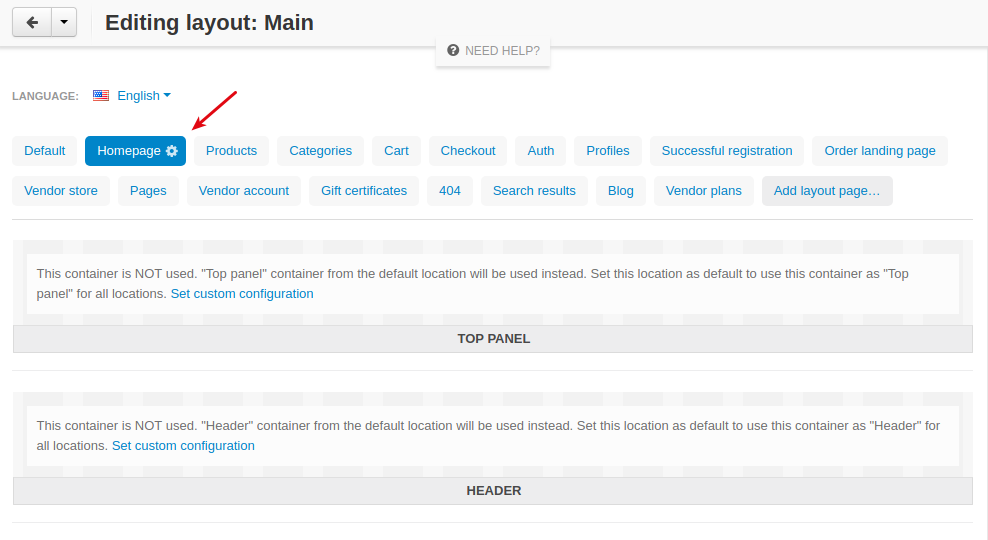This screenshot has height=540, width=988.
Task: Open Homepage tab gear settings icon
Action: (172, 151)
